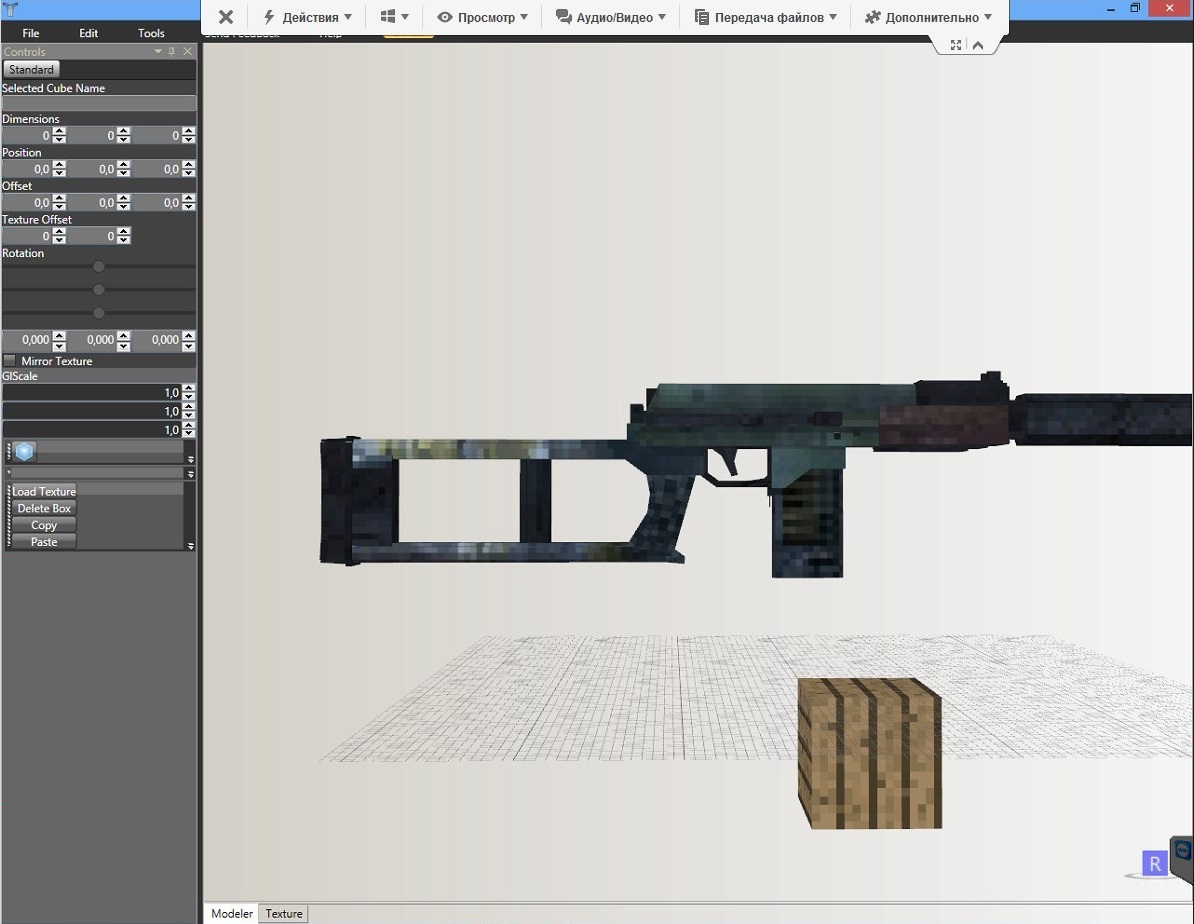Open the Tools menu
The image size is (1194, 924).
150,32
